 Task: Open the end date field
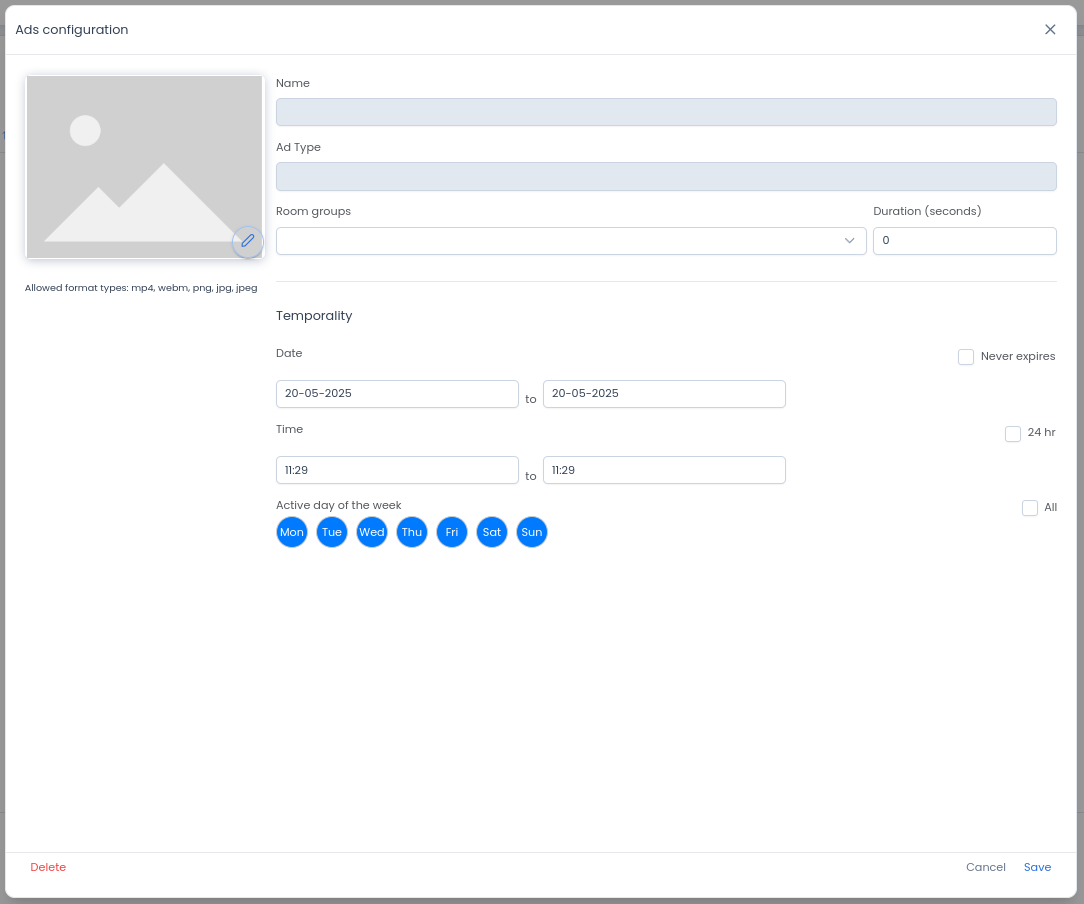point(664,394)
